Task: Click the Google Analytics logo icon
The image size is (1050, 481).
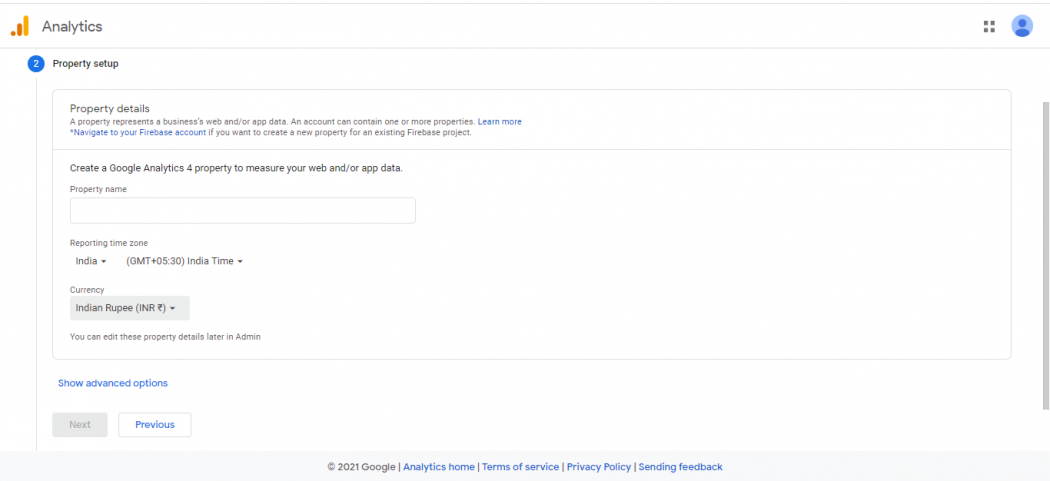Action: 20,26
